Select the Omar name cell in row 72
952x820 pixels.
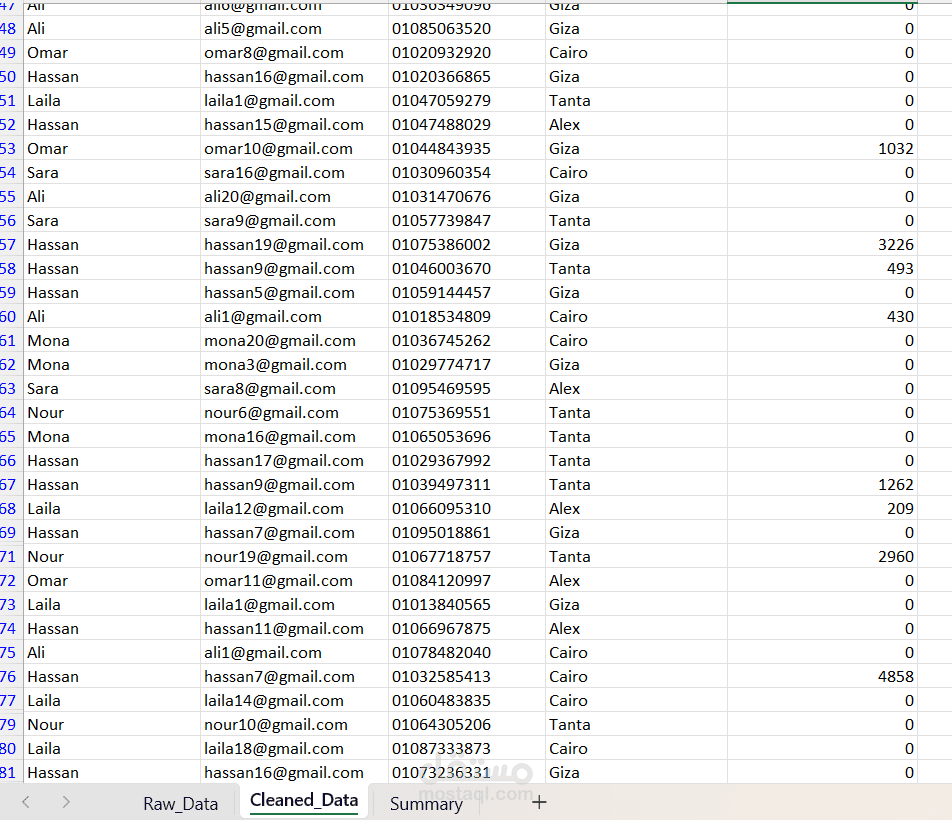(x=112, y=581)
